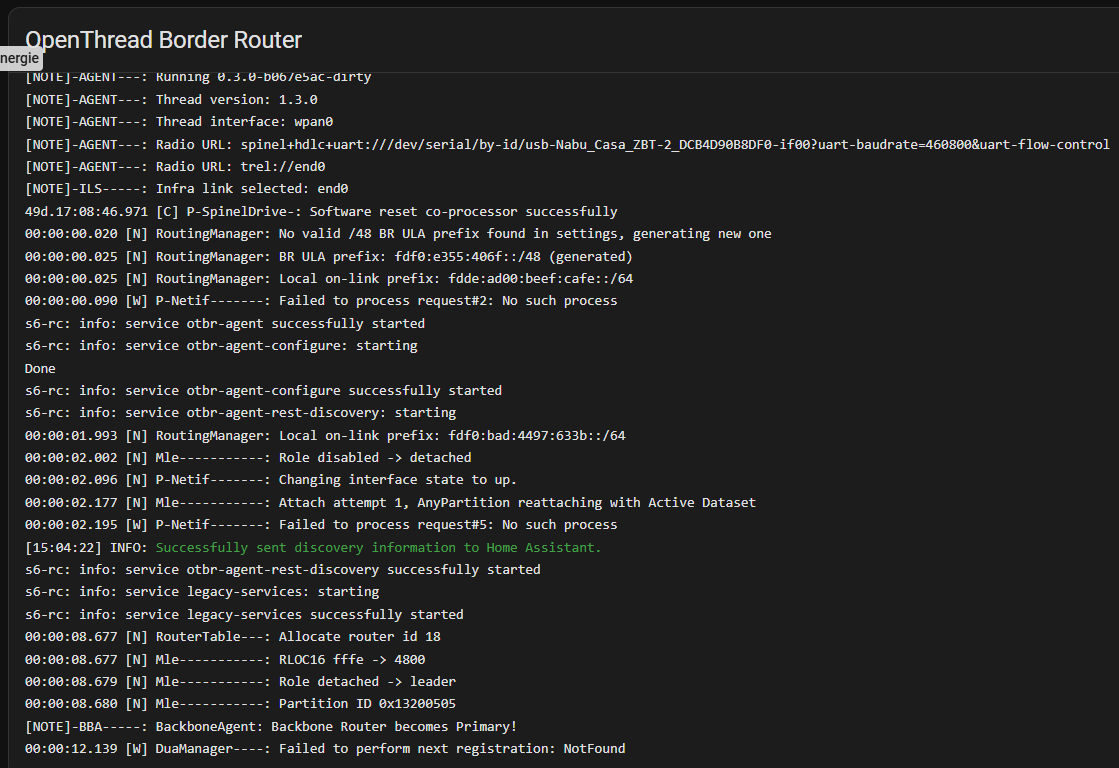The image size is (1119, 768).
Task: Select the Role disabled -> detached line
Action: pos(248,457)
